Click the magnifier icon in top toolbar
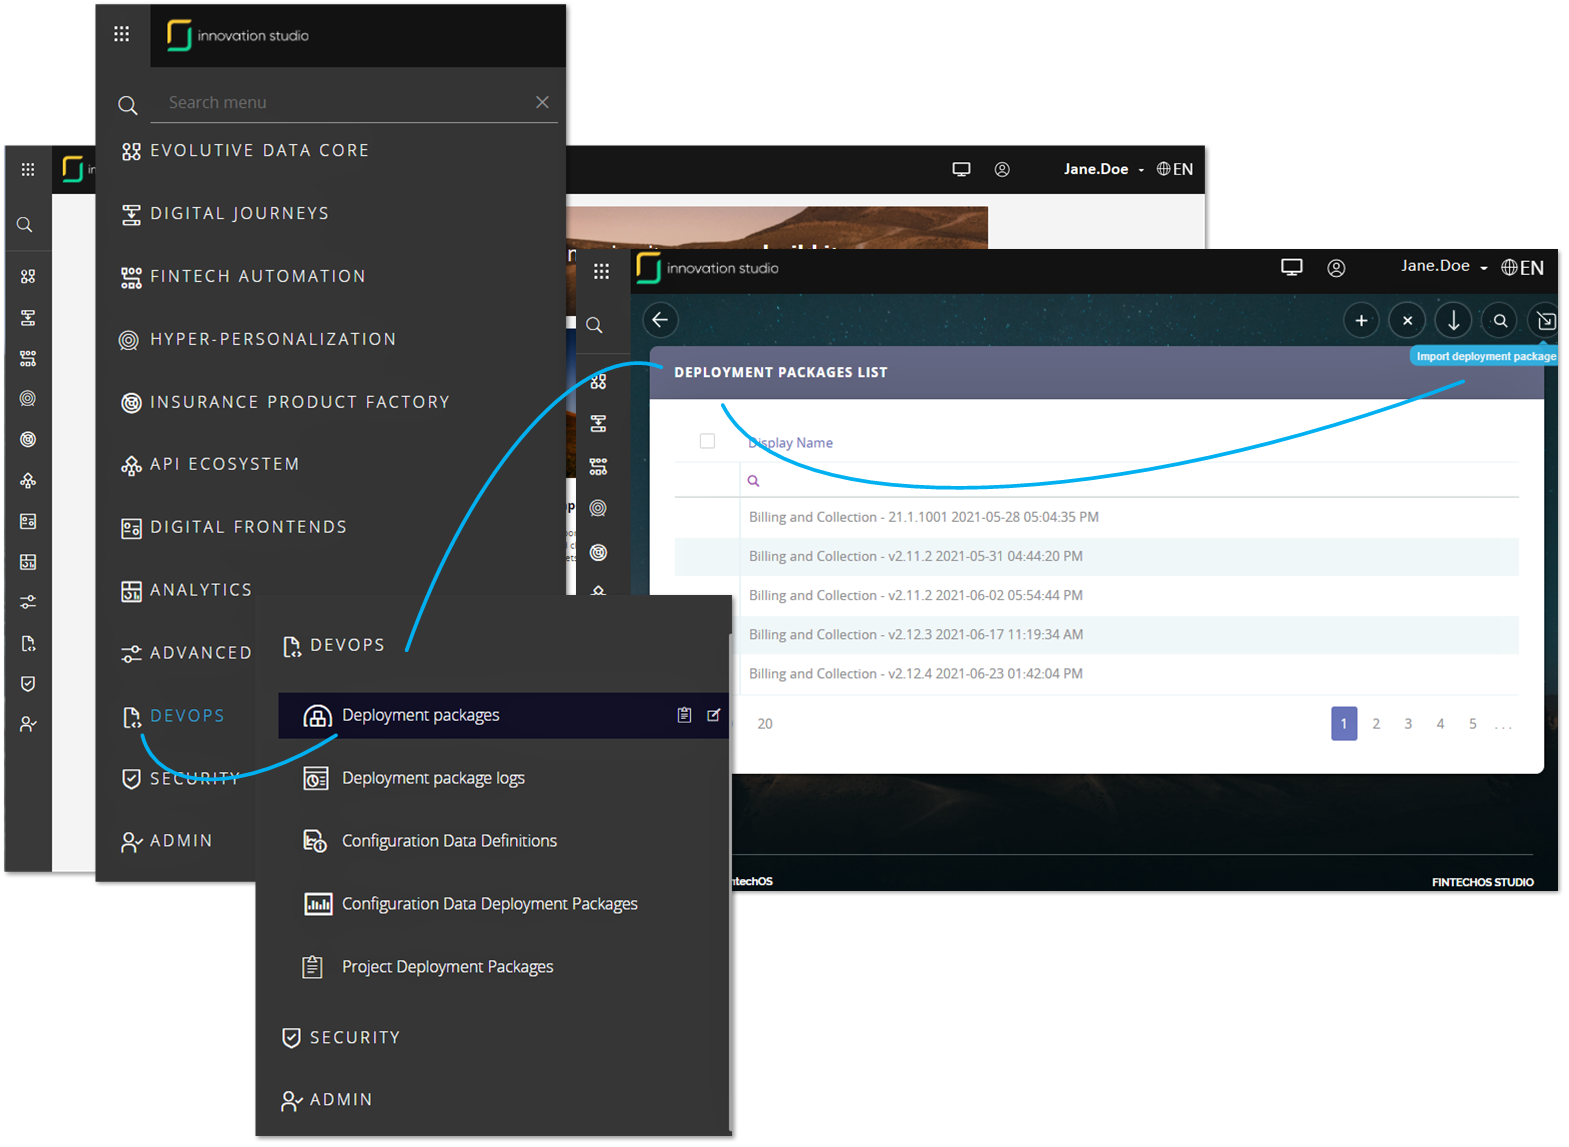 1500,321
